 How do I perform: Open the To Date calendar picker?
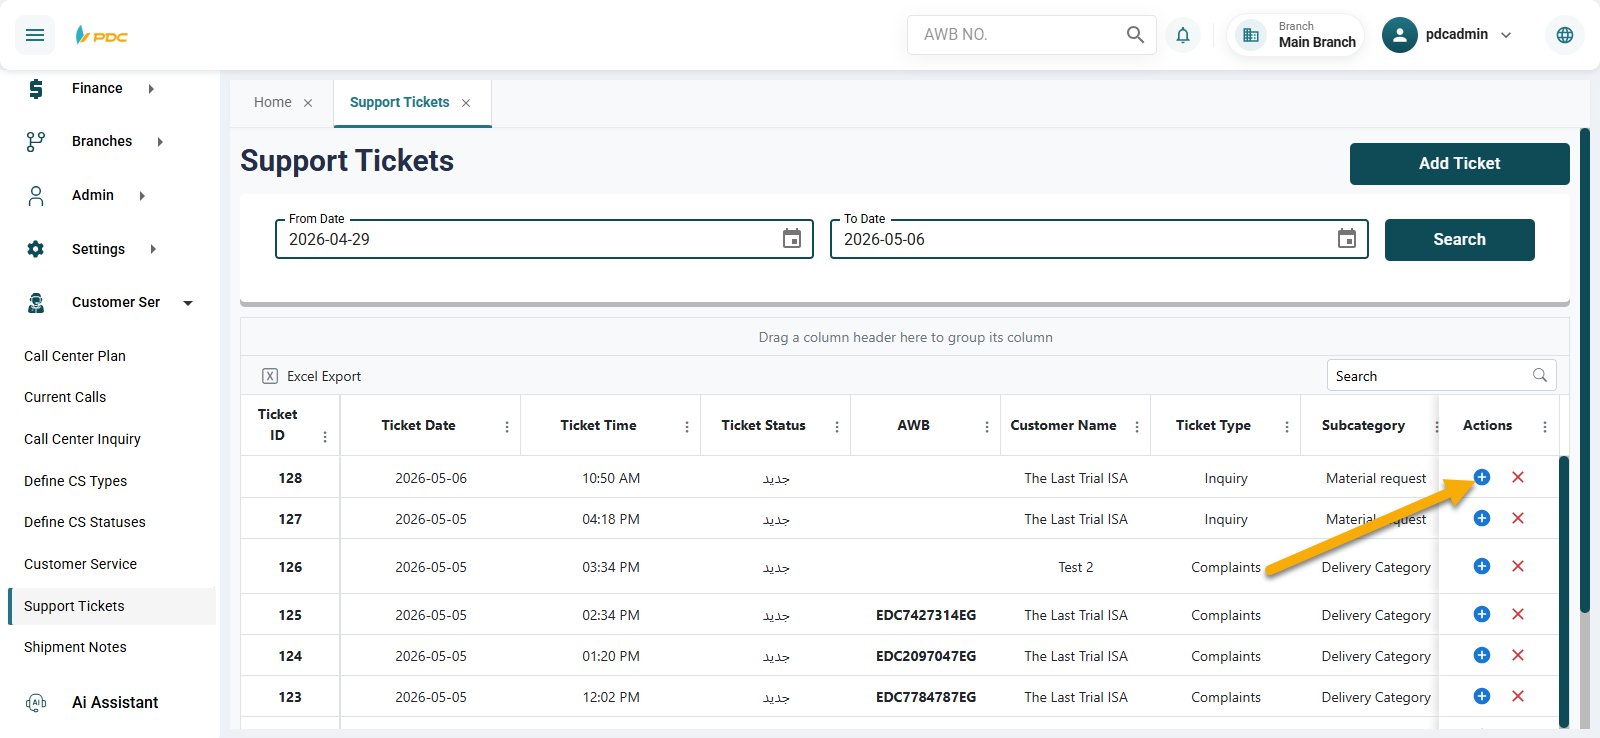[x=1347, y=238]
